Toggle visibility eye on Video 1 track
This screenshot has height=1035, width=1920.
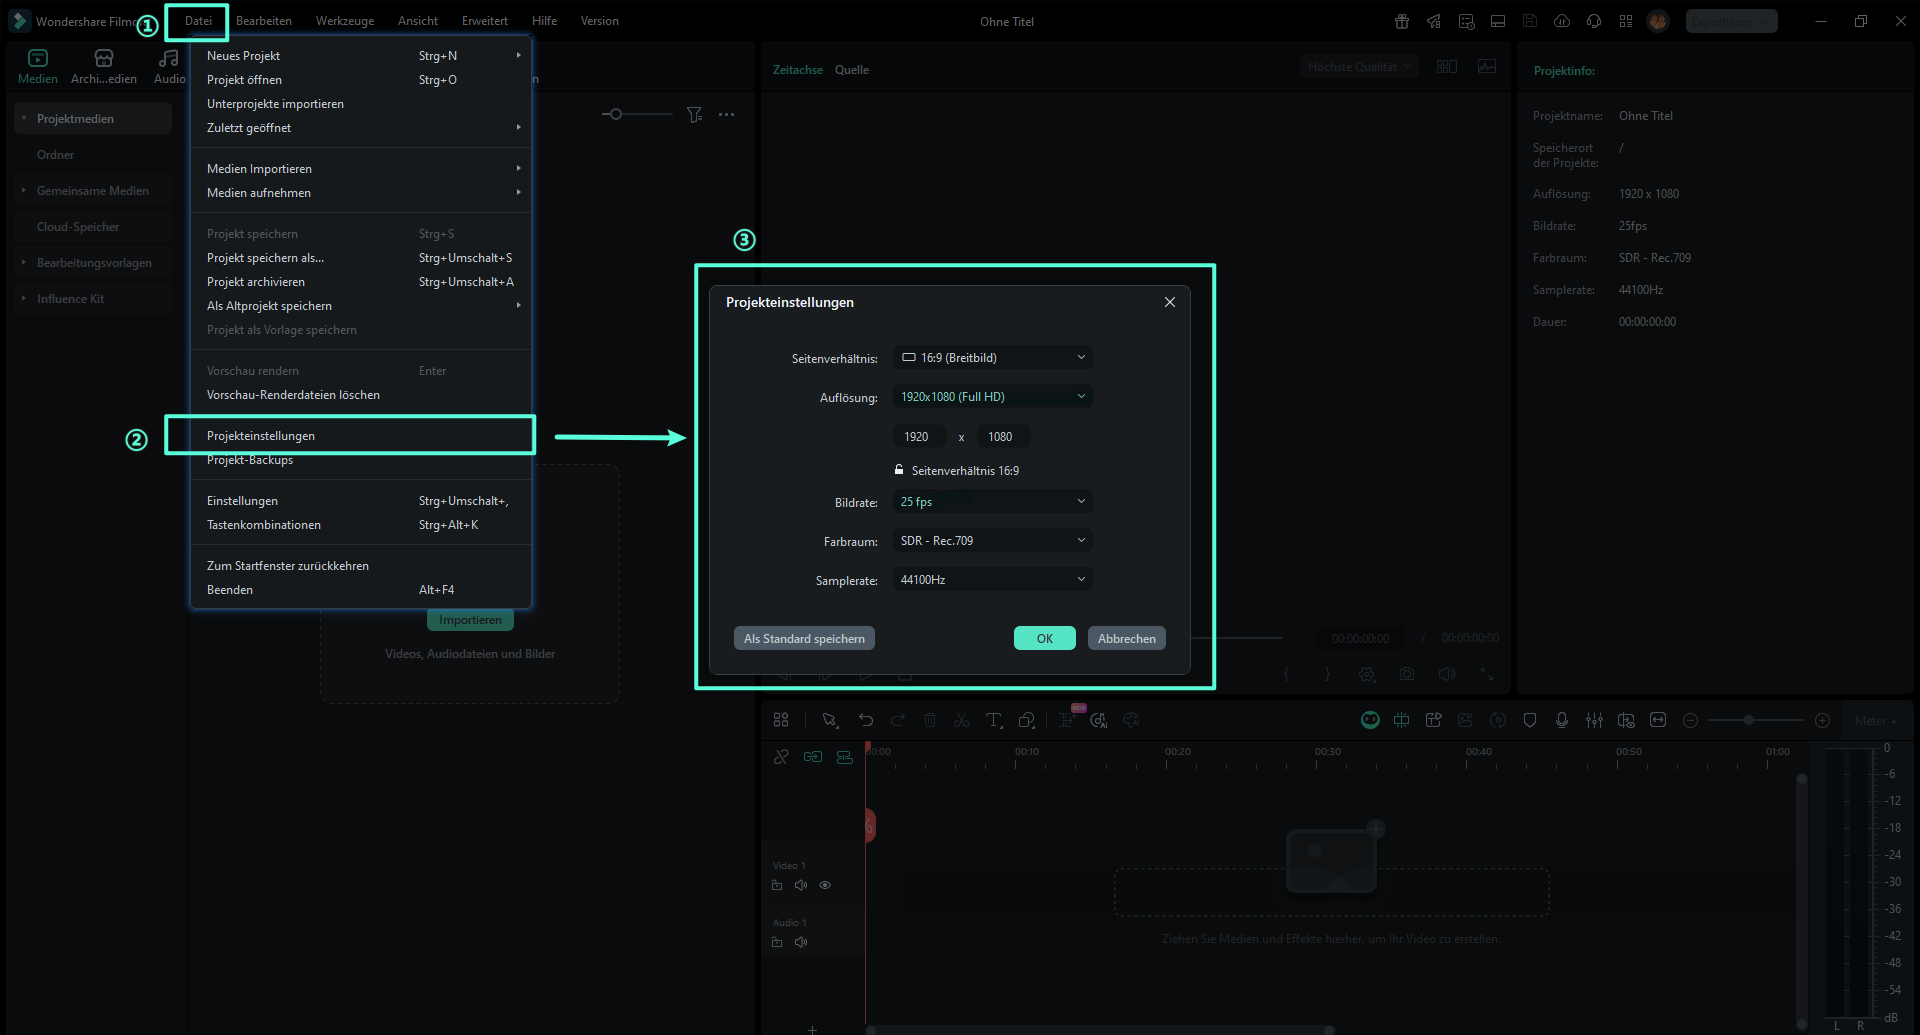coord(825,885)
